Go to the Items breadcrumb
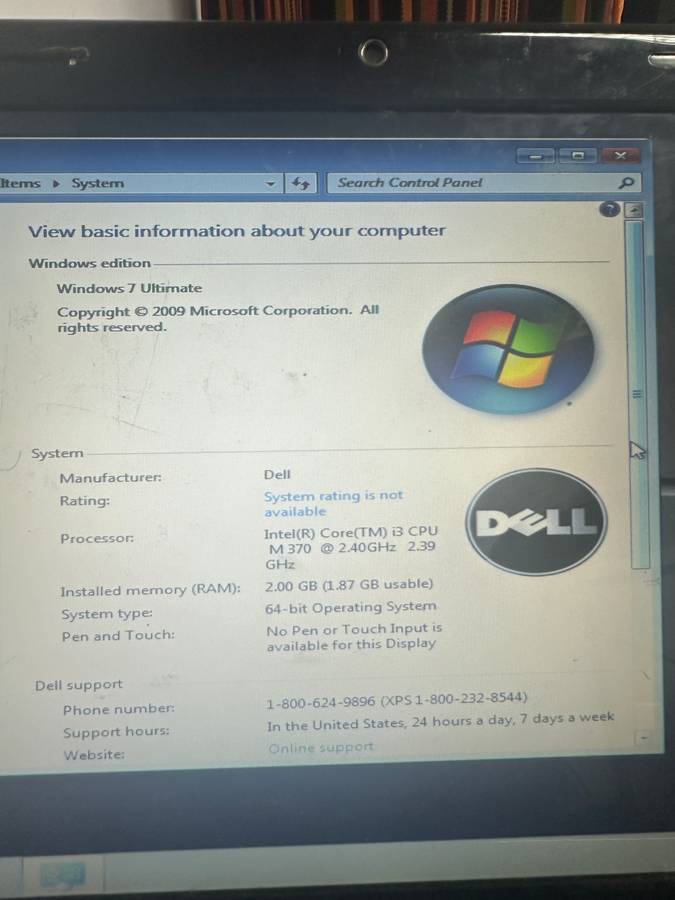Image resolution: width=675 pixels, height=900 pixels. pos(20,184)
